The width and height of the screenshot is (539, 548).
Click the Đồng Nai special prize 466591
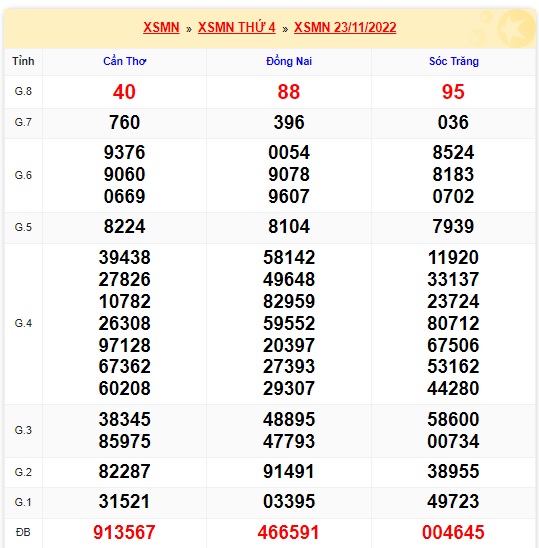(x=289, y=532)
